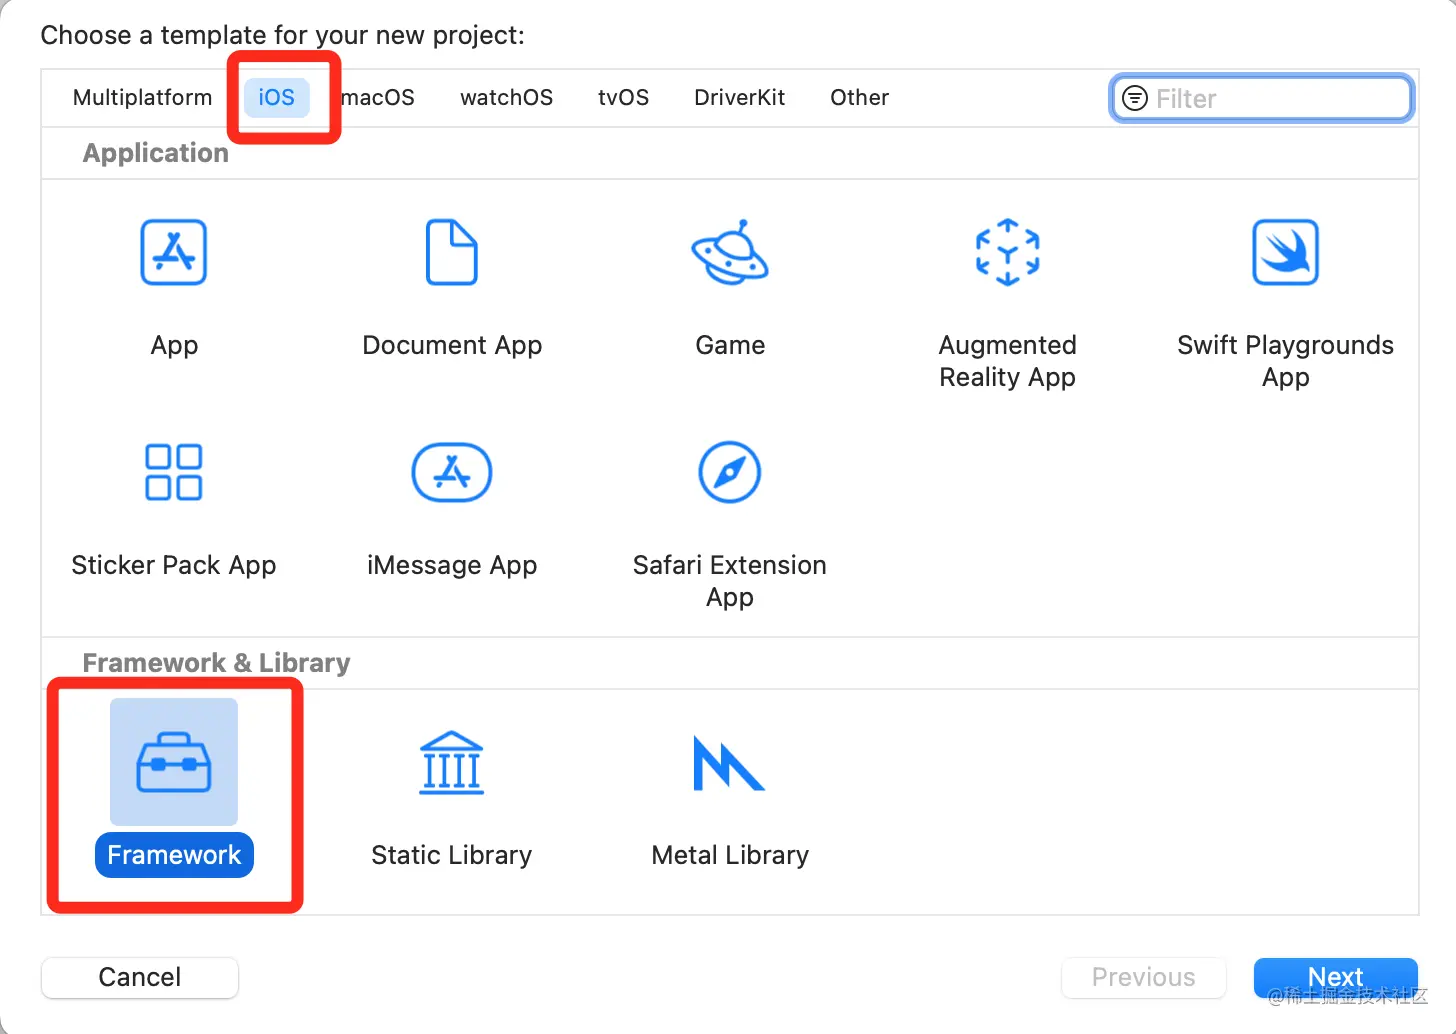
Task: Click the 'Game' label text
Action: click(730, 345)
